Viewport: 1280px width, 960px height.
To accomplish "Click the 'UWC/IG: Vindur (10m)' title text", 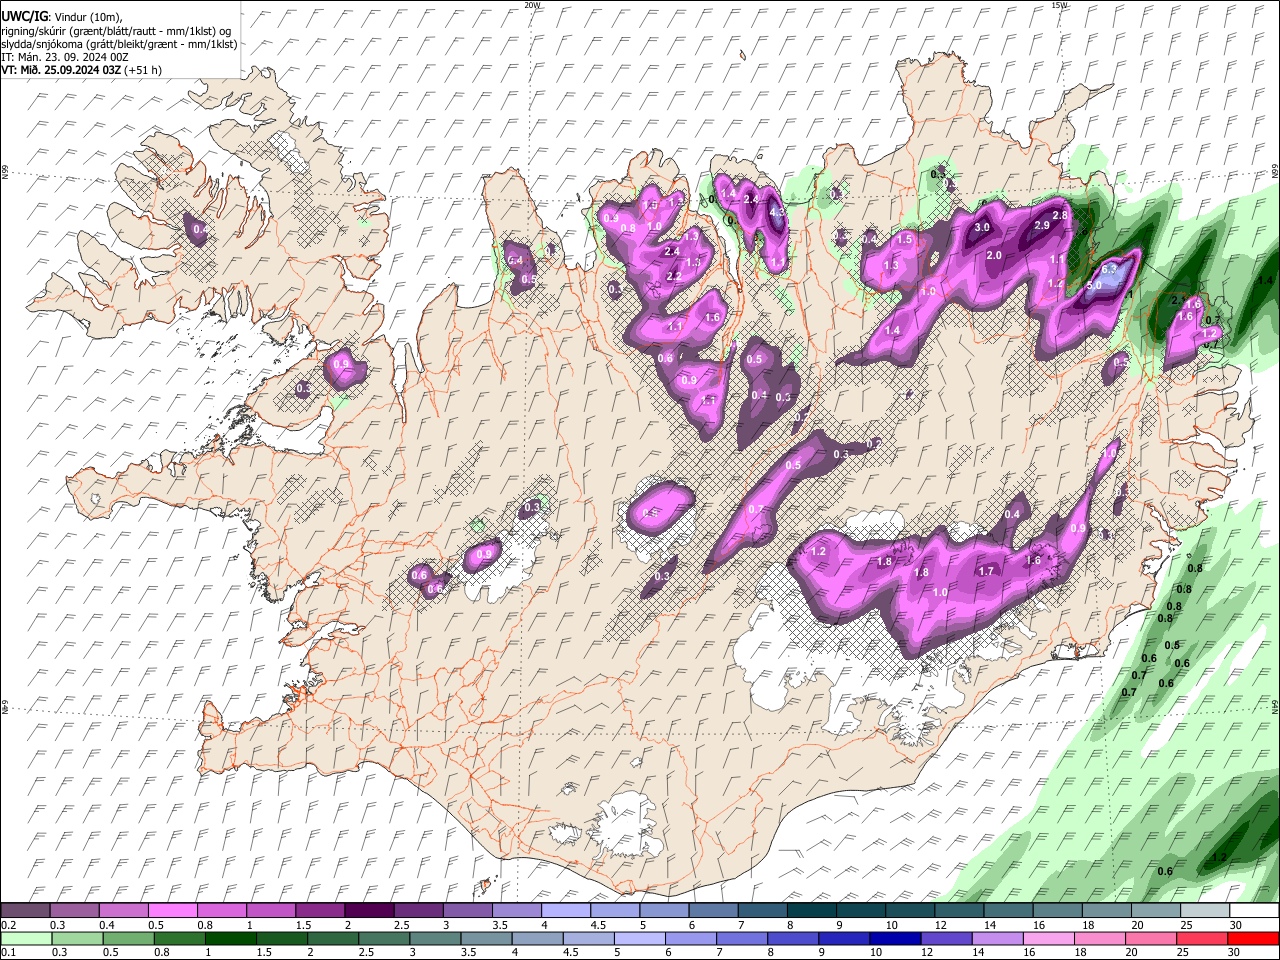I will tap(62, 17).
